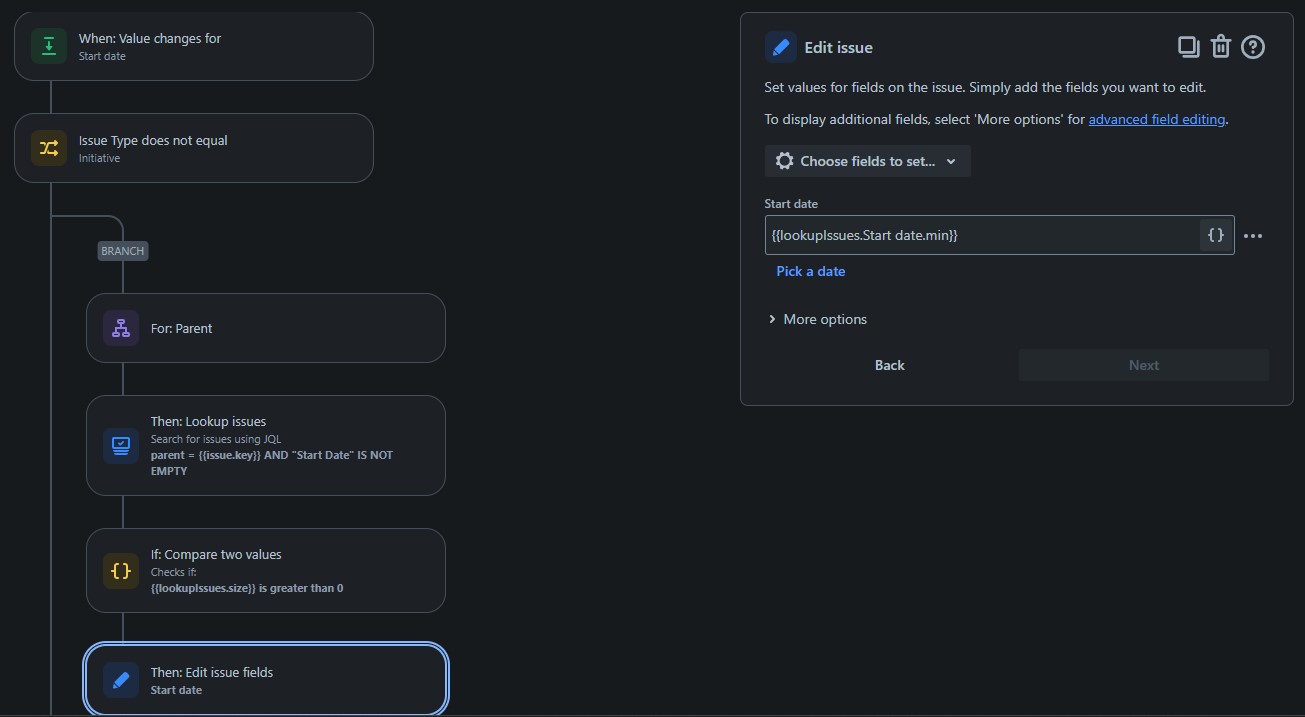Click into the Start date smart value field
This screenshot has width=1305, height=717.
coord(982,235)
